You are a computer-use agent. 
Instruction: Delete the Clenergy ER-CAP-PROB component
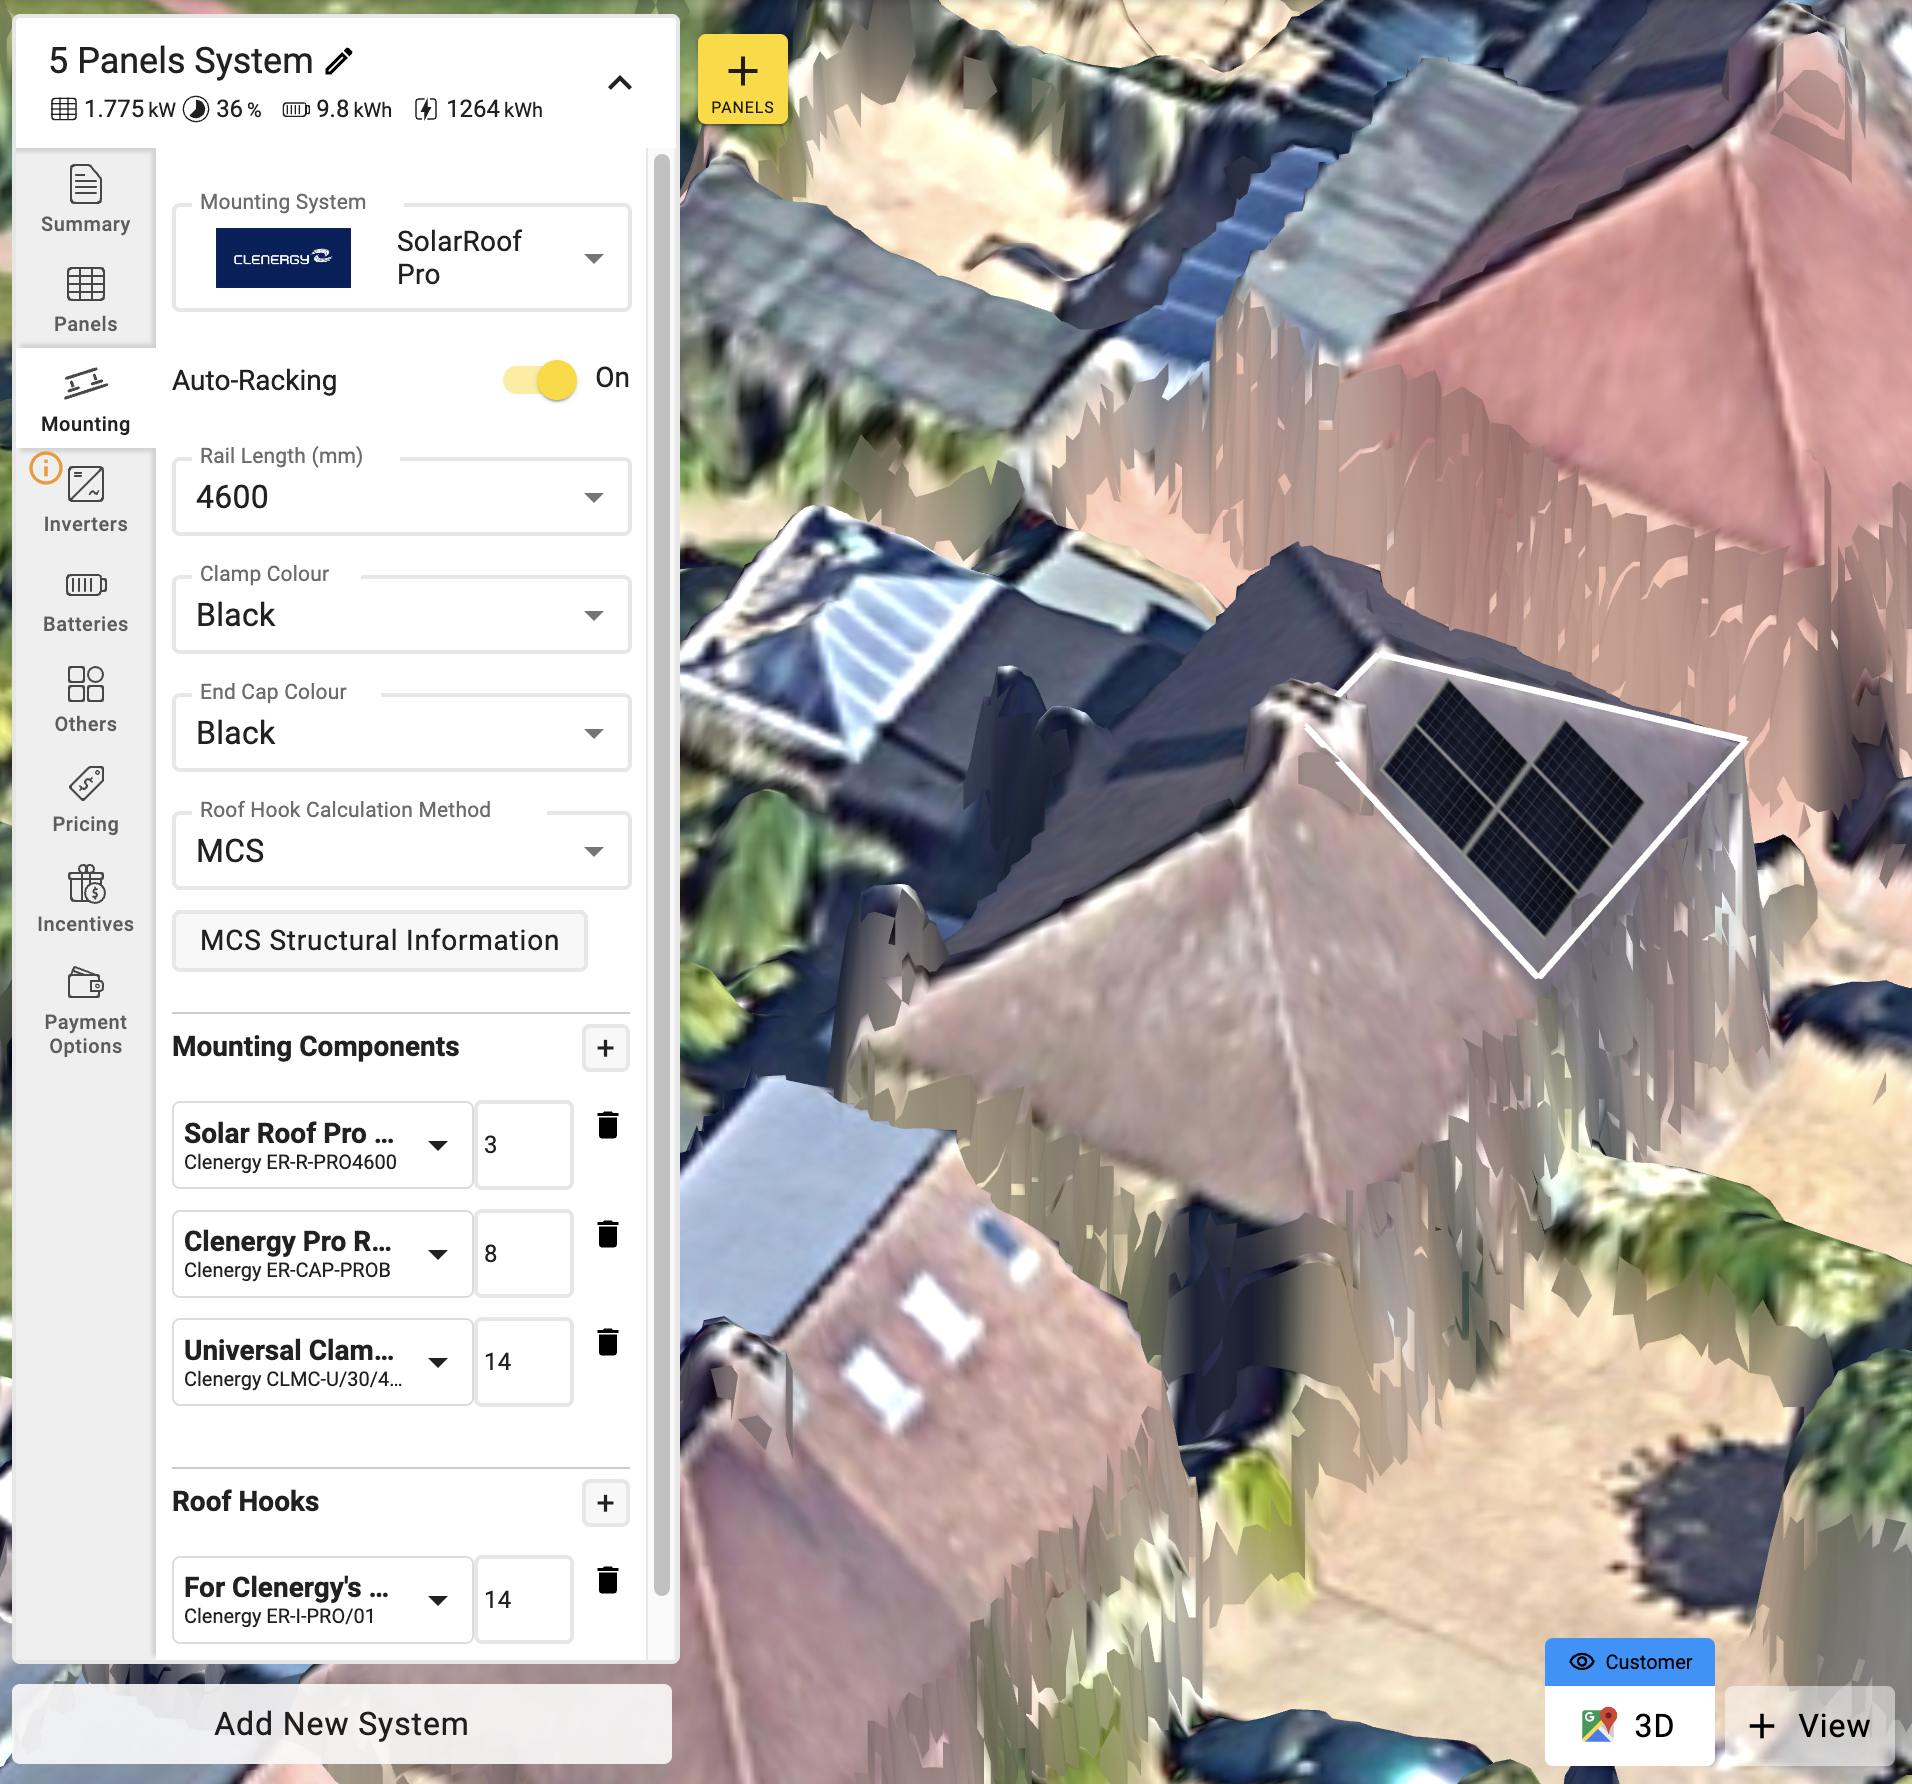[608, 1234]
